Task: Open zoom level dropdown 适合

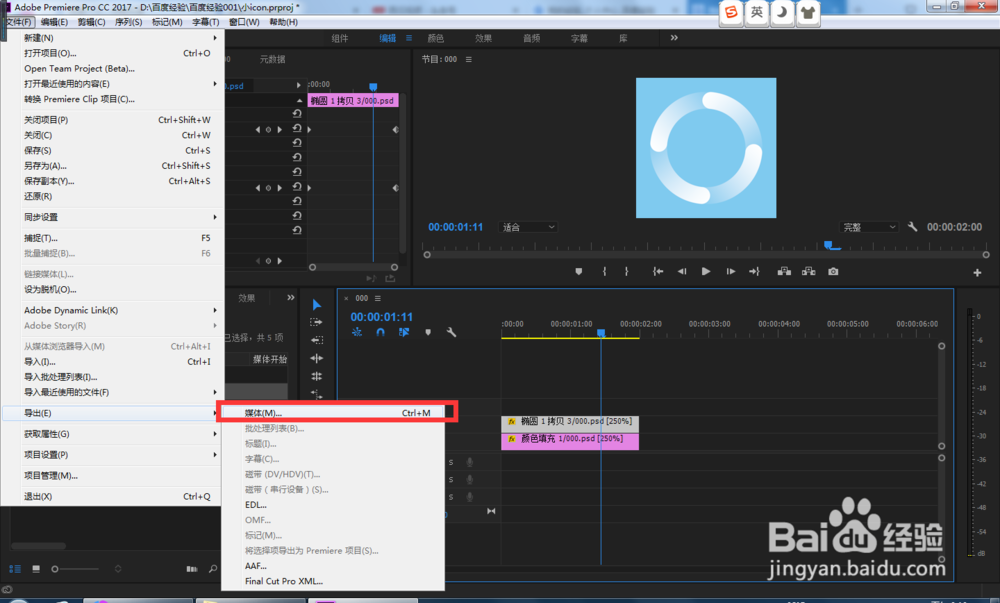Action: (x=528, y=227)
